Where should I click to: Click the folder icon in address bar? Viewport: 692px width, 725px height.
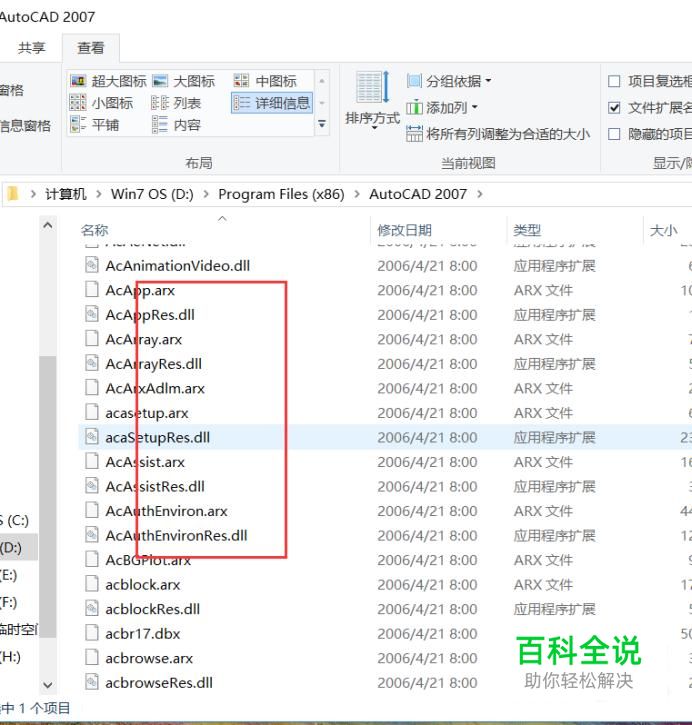point(13,194)
